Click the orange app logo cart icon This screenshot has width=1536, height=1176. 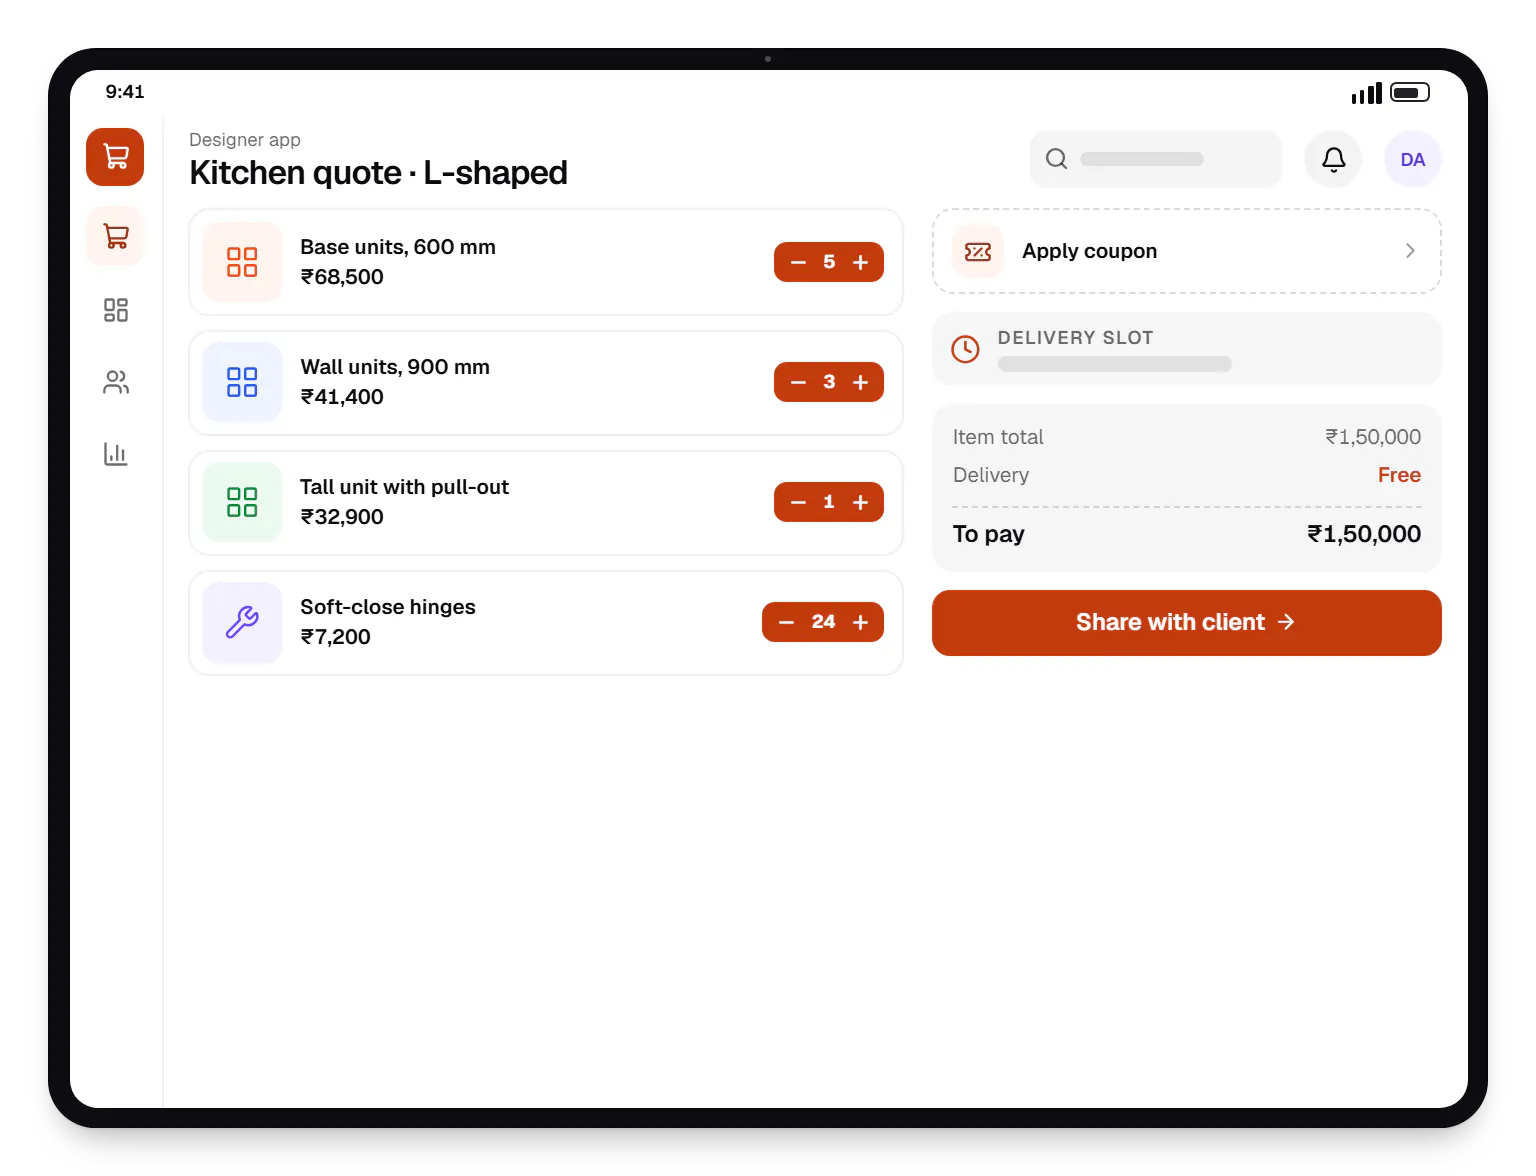[115, 157]
